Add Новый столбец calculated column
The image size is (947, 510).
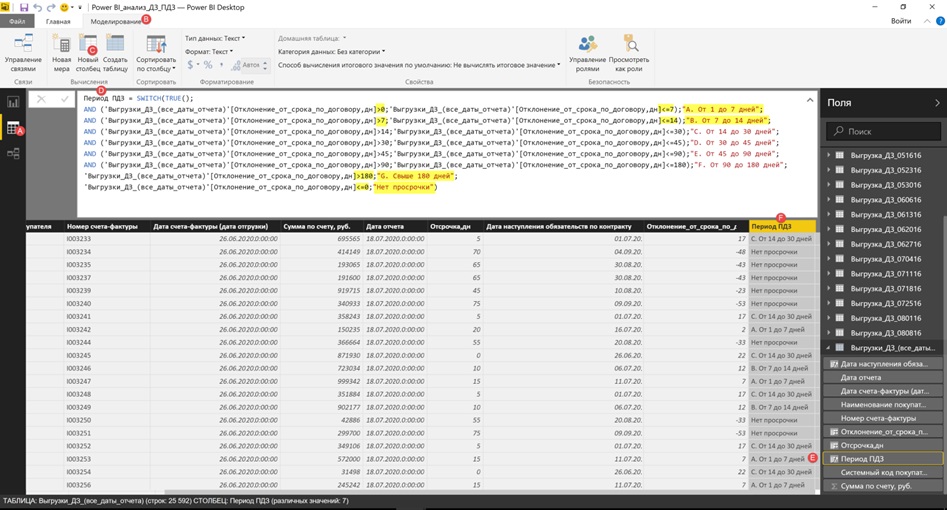(88, 54)
